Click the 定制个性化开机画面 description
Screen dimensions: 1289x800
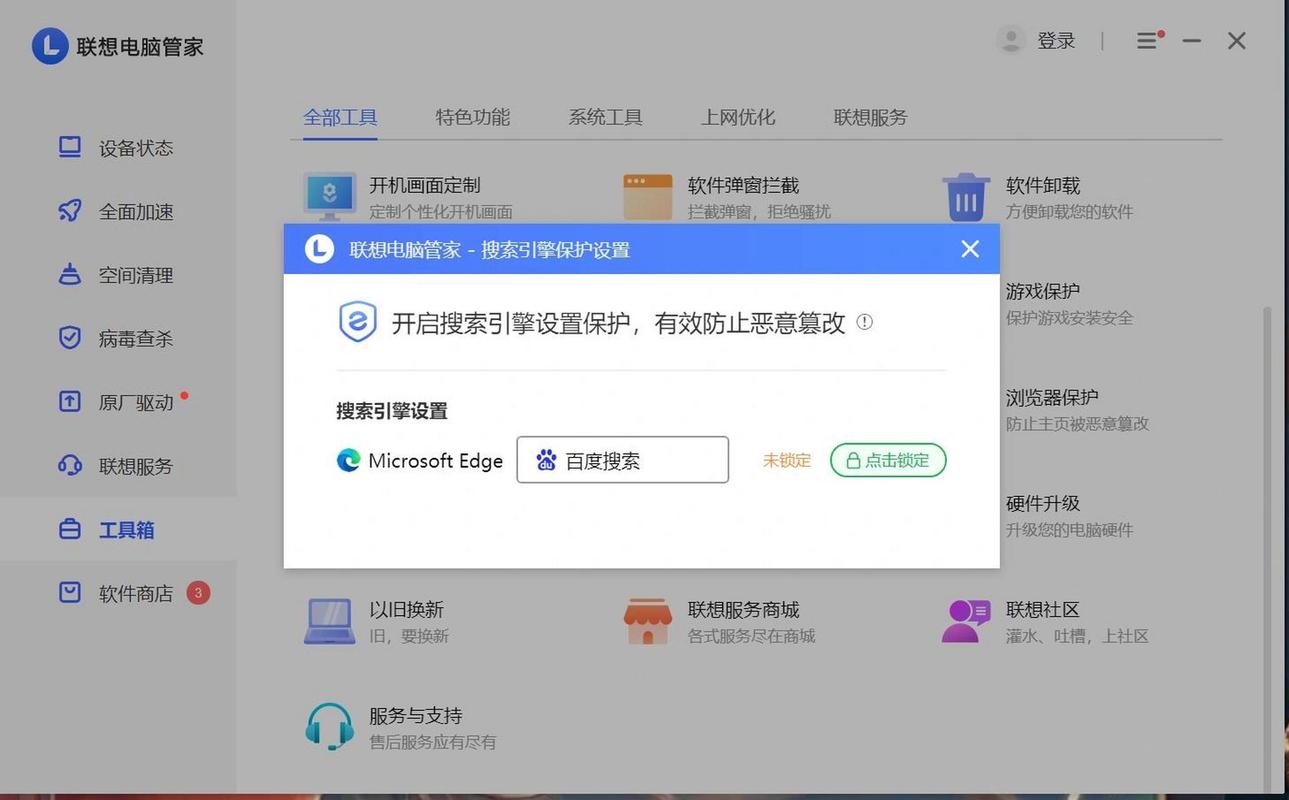coord(441,212)
